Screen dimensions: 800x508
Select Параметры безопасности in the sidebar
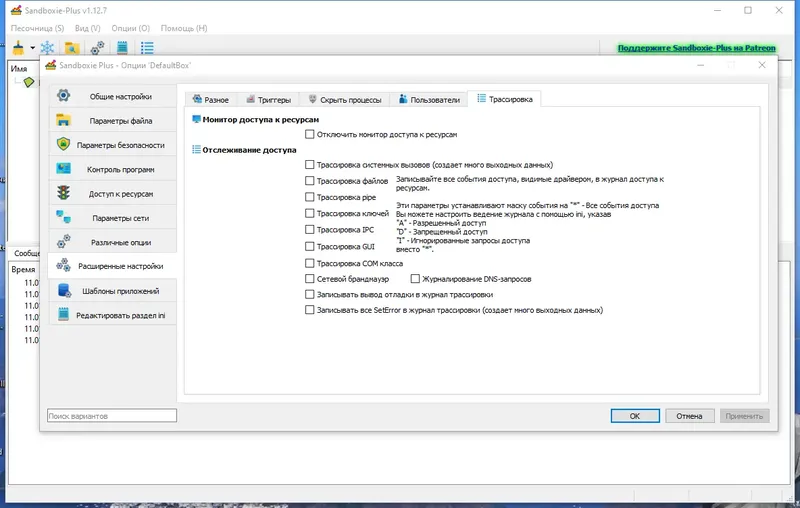(x=113, y=145)
